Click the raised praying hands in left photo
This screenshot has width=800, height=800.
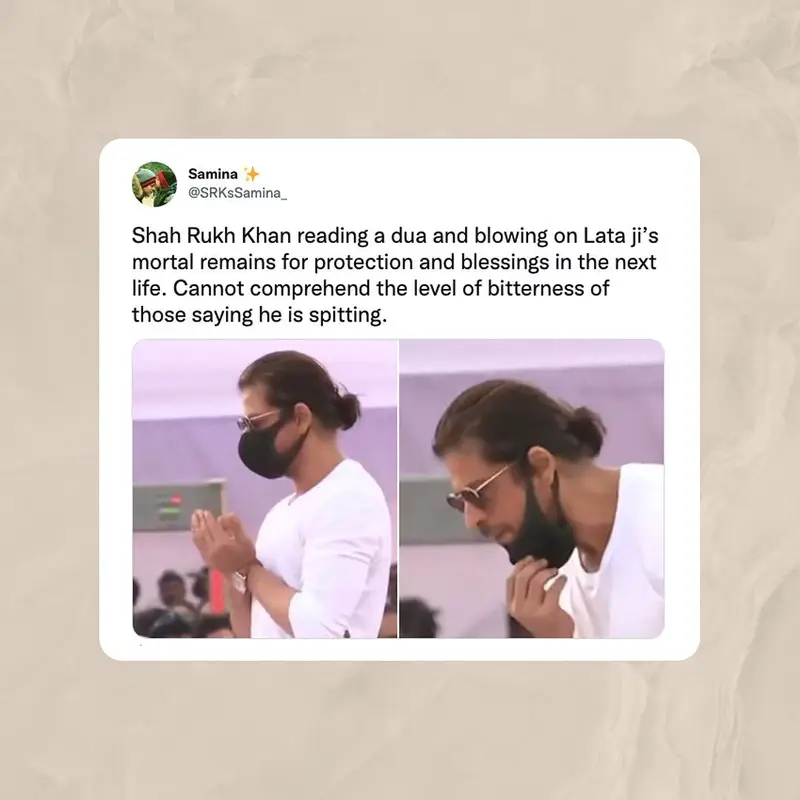click(x=221, y=542)
